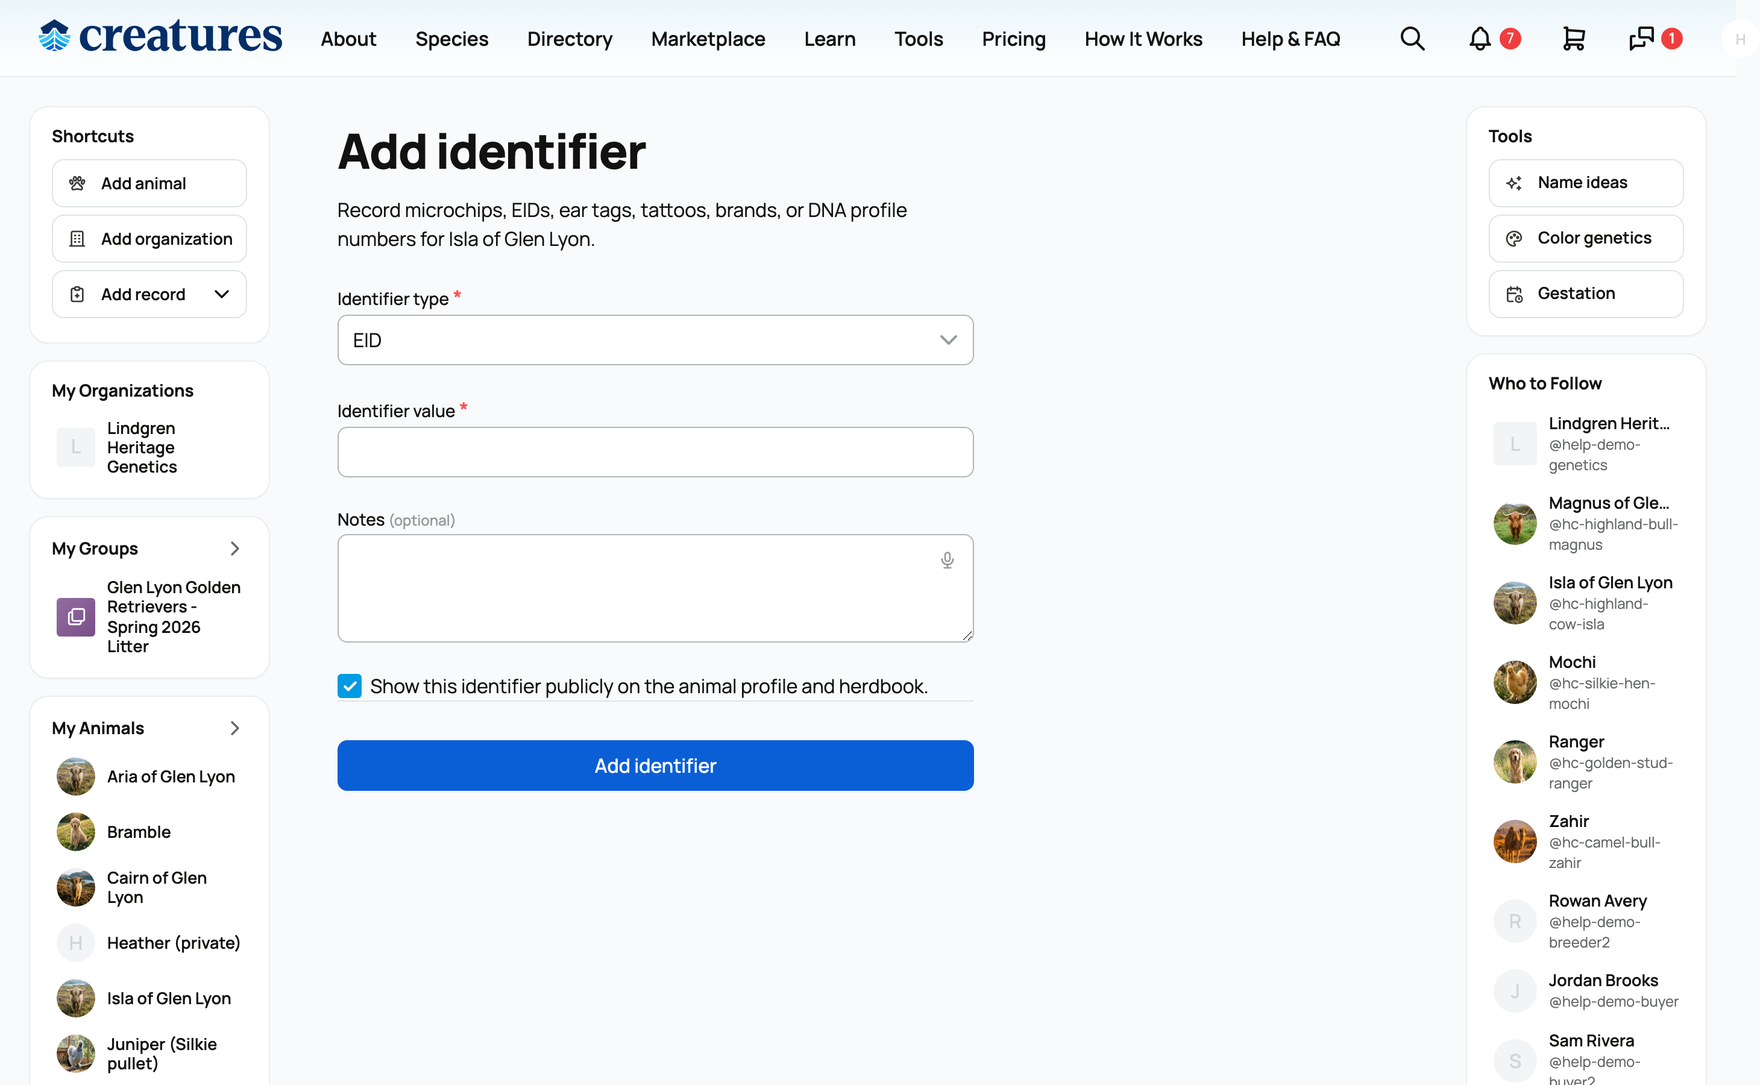The image size is (1760, 1085).
Task: Open Bramble animal profile
Action: (x=139, y=832)
